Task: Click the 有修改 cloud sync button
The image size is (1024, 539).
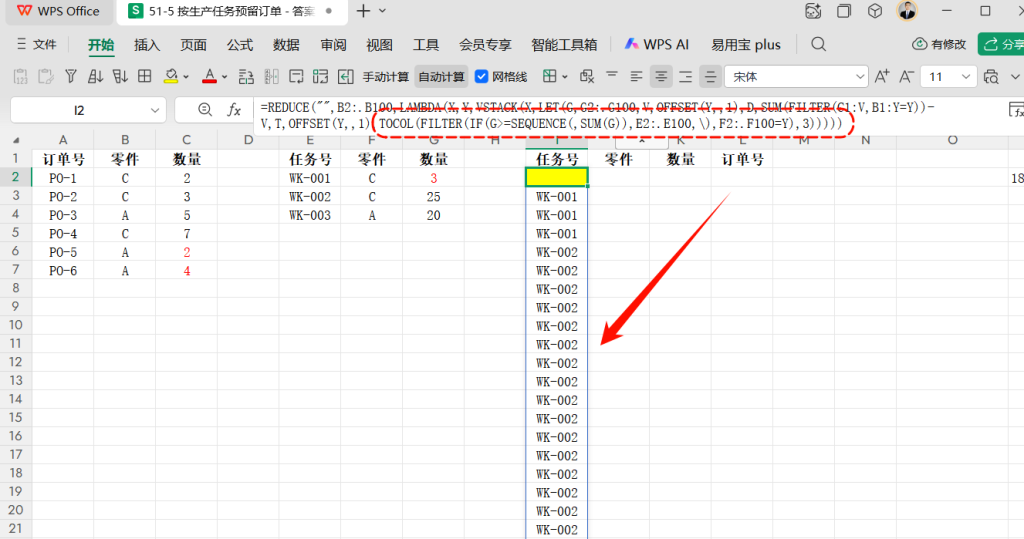Action: (939, 44)
